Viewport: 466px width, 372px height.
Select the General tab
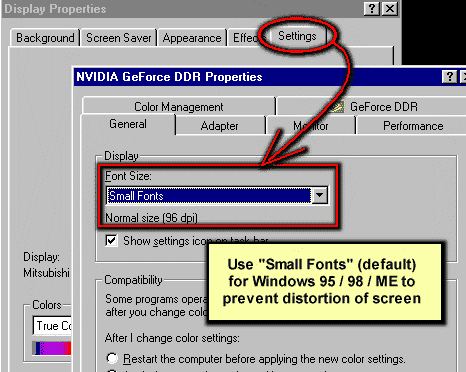pos(128,124)
